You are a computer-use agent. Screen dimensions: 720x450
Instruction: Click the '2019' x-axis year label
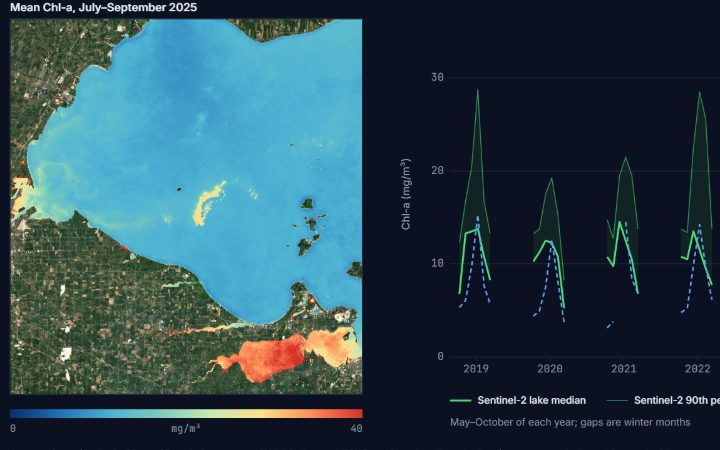tap(476, 369)
